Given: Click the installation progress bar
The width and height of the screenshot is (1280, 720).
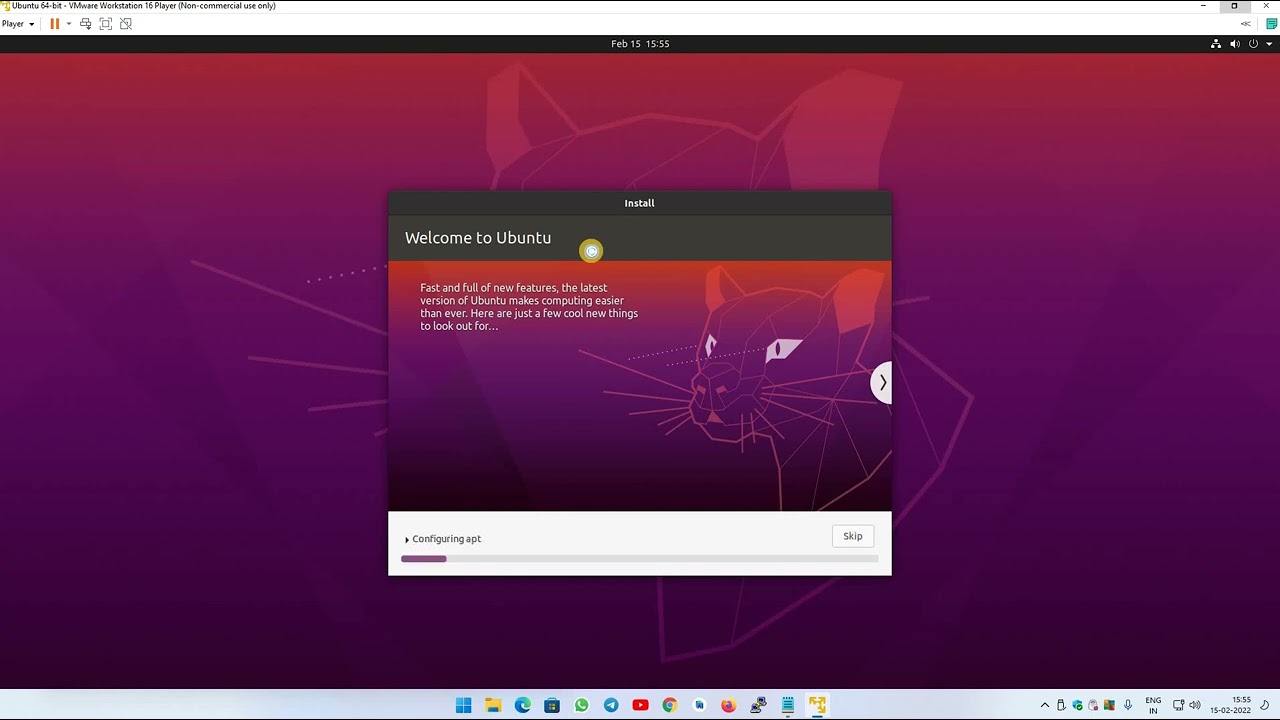Looking at the screenshot, I should 640,559.
